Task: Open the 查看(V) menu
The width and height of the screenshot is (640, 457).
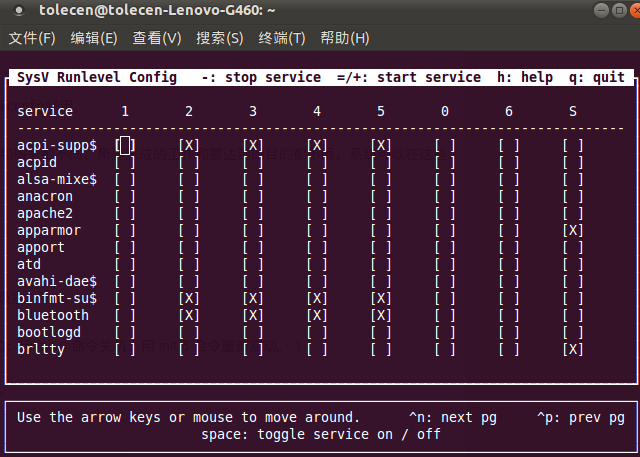Action: point(157,38)
